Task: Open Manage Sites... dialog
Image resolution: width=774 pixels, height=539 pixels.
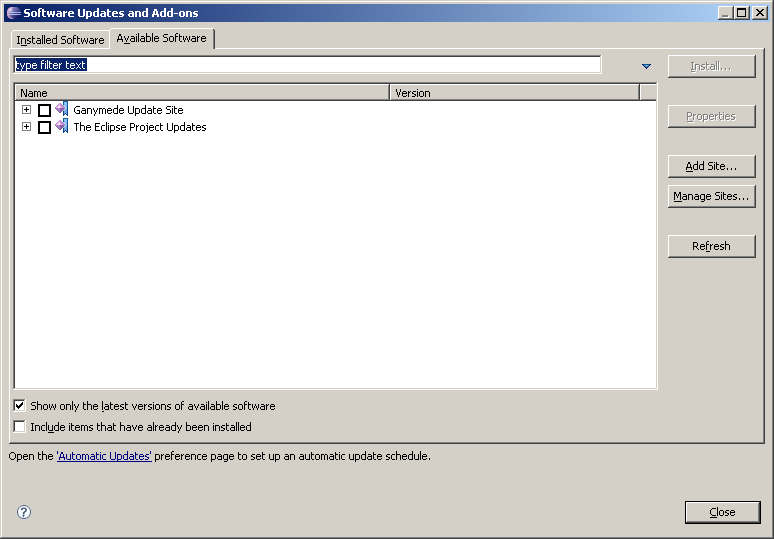Action: point(711,196)
